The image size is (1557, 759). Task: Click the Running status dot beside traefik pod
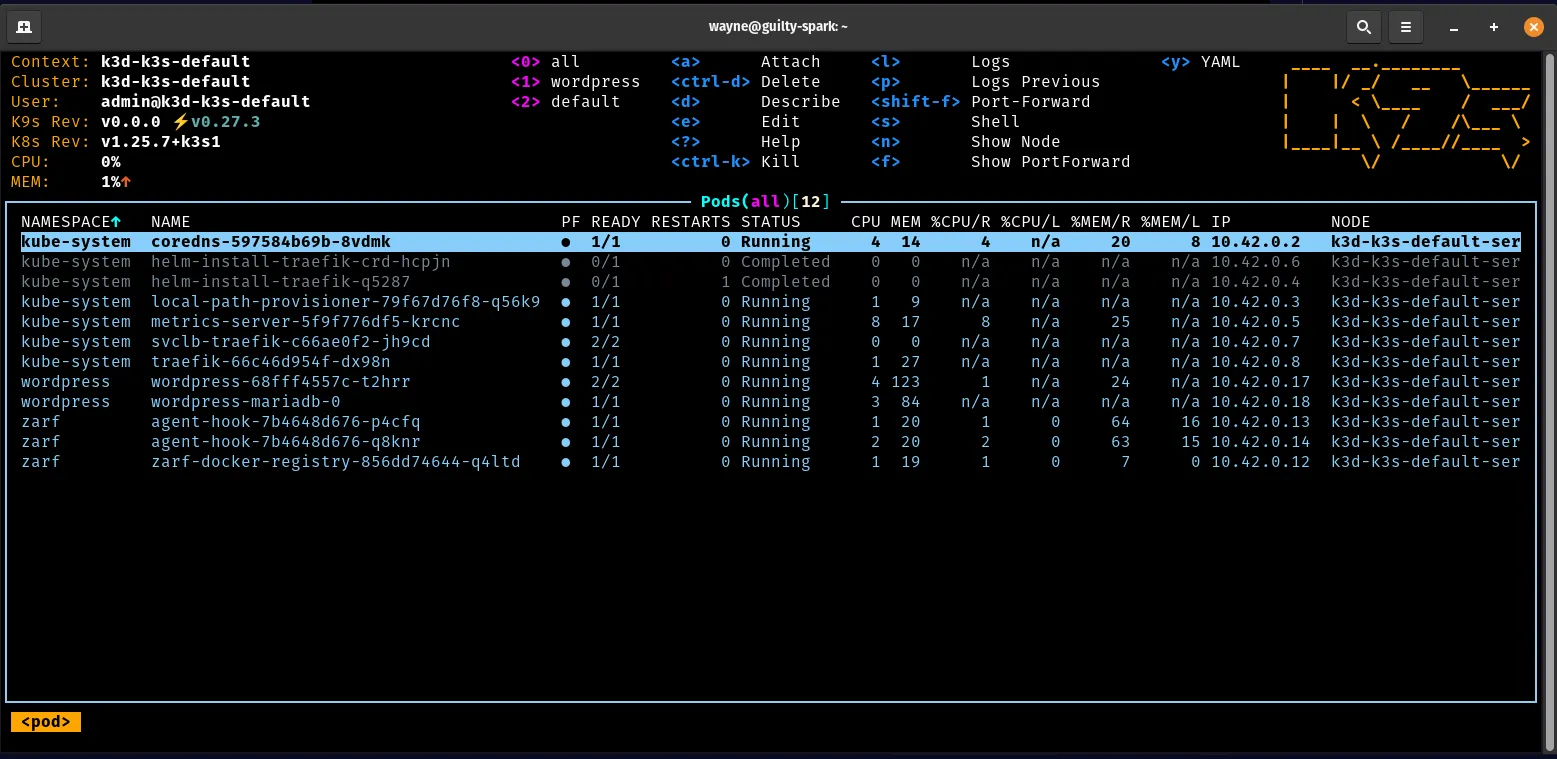click(x=565, y=361)
